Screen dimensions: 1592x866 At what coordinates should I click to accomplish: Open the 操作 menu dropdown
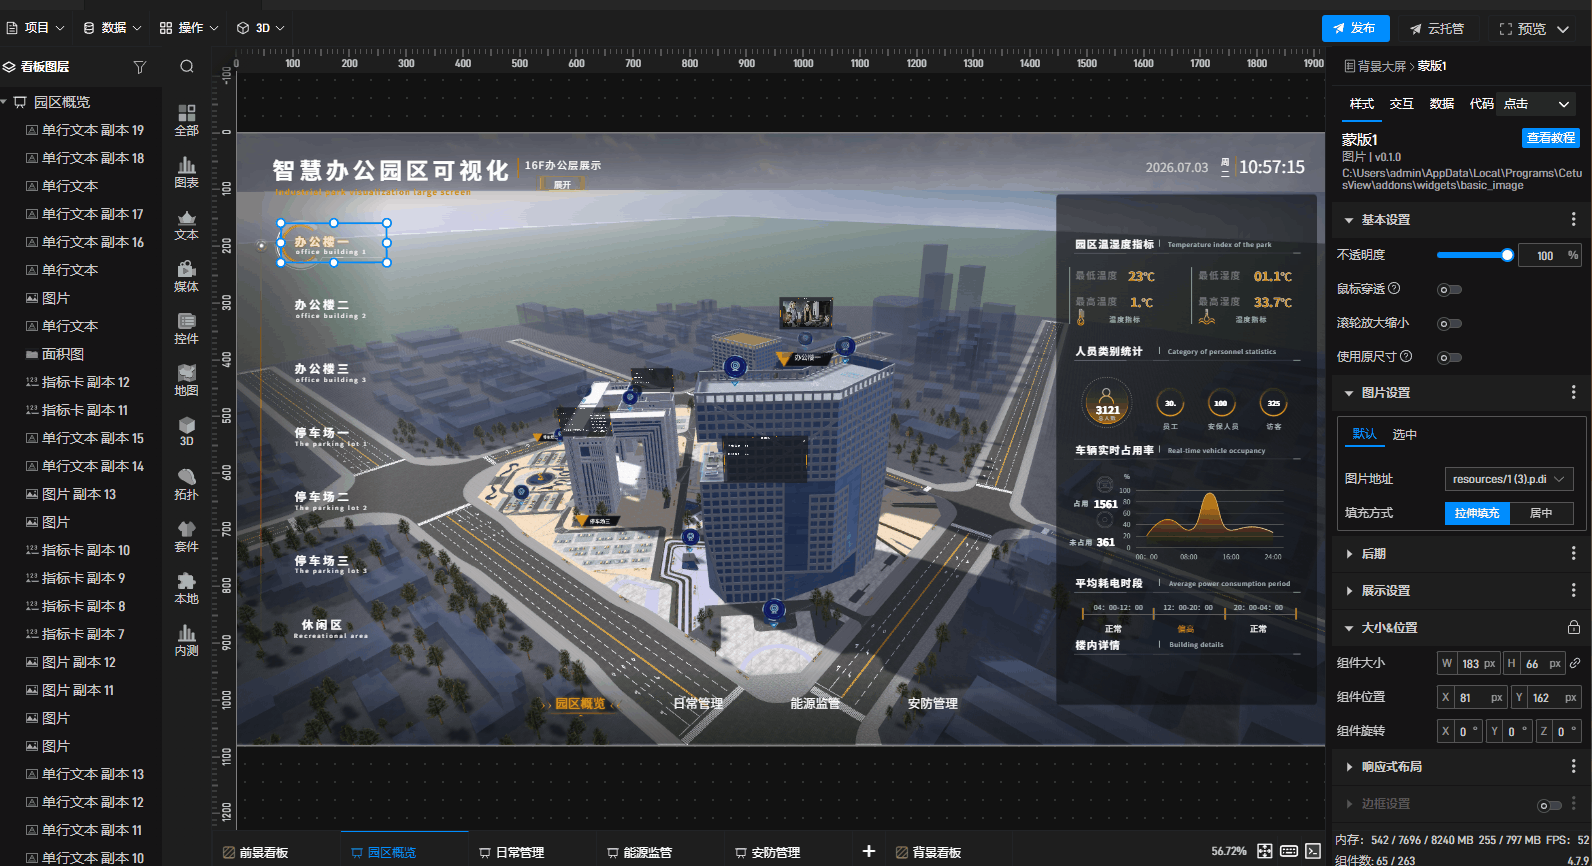pos(189,28)
